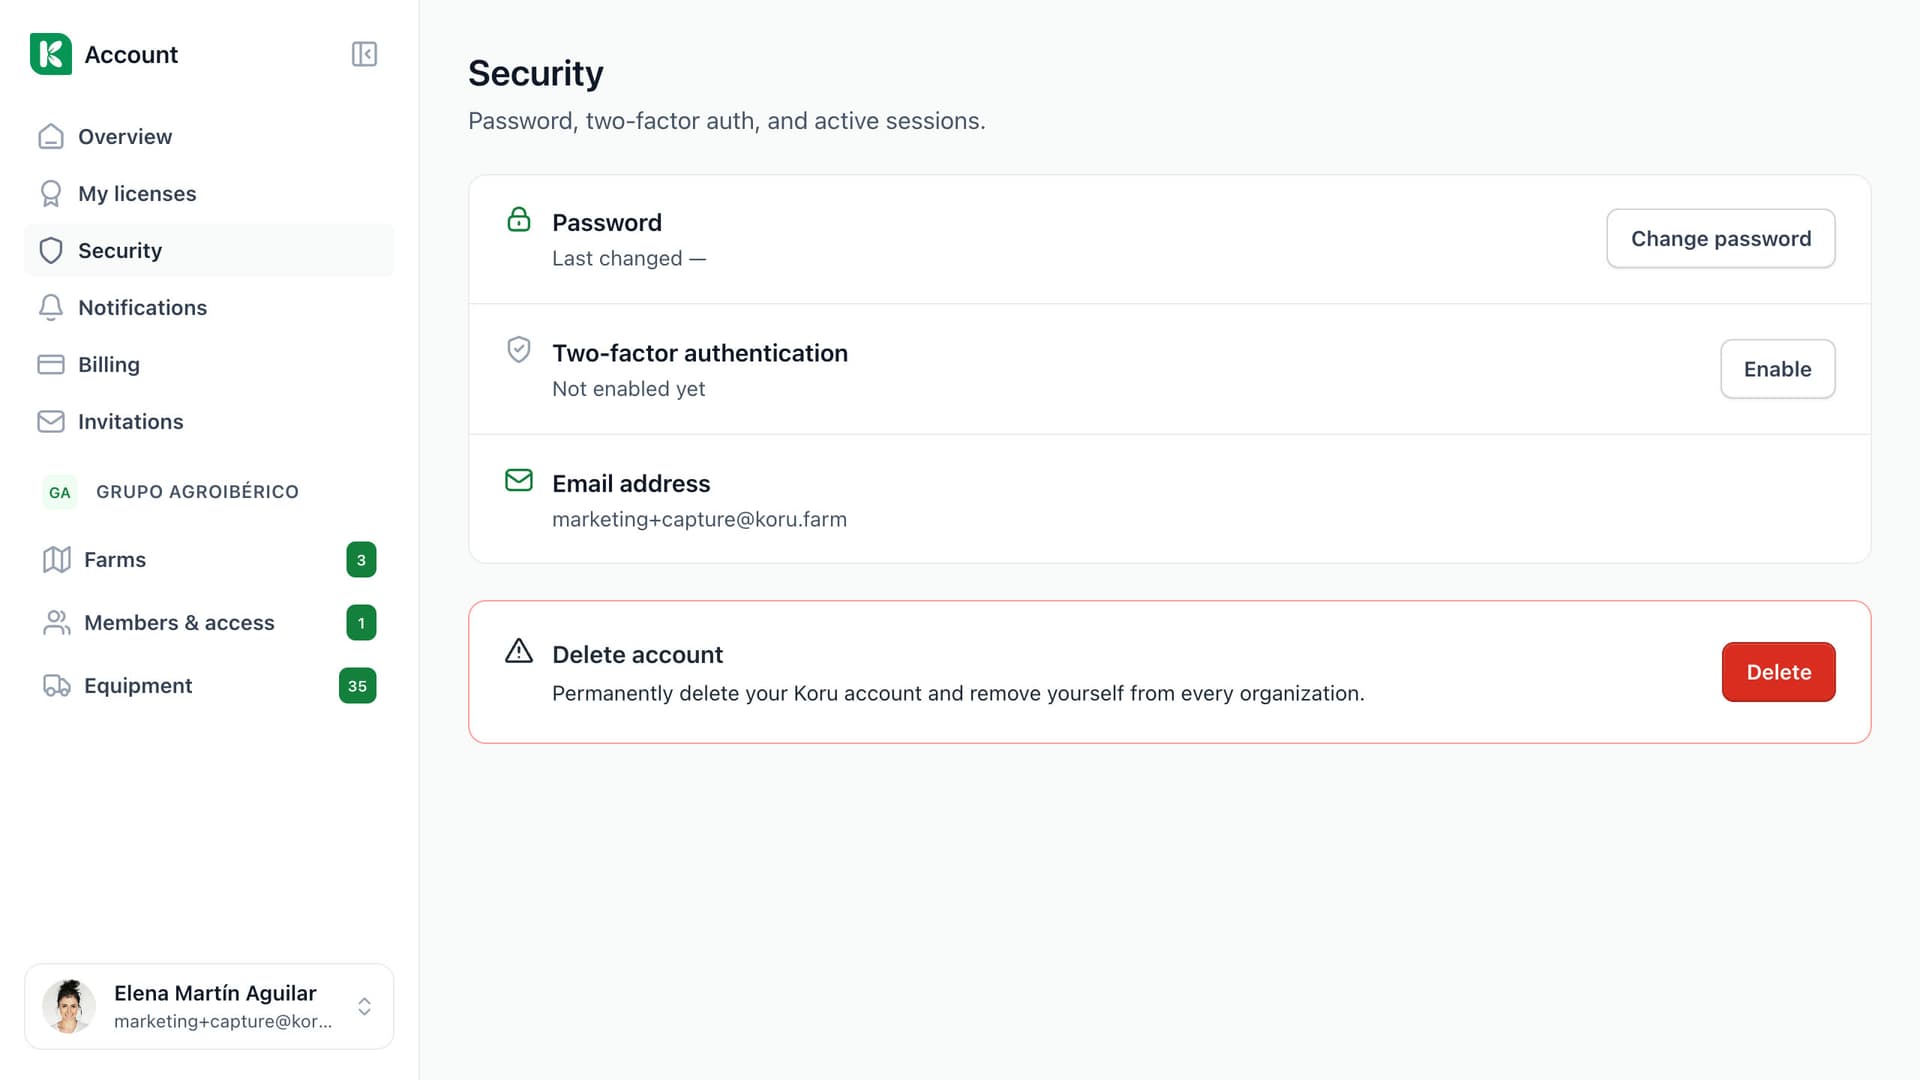Click the shield-check icon beside Two-factor authentication
The width and height of the screenshot is (1920, 1080).
click(519, 349)
